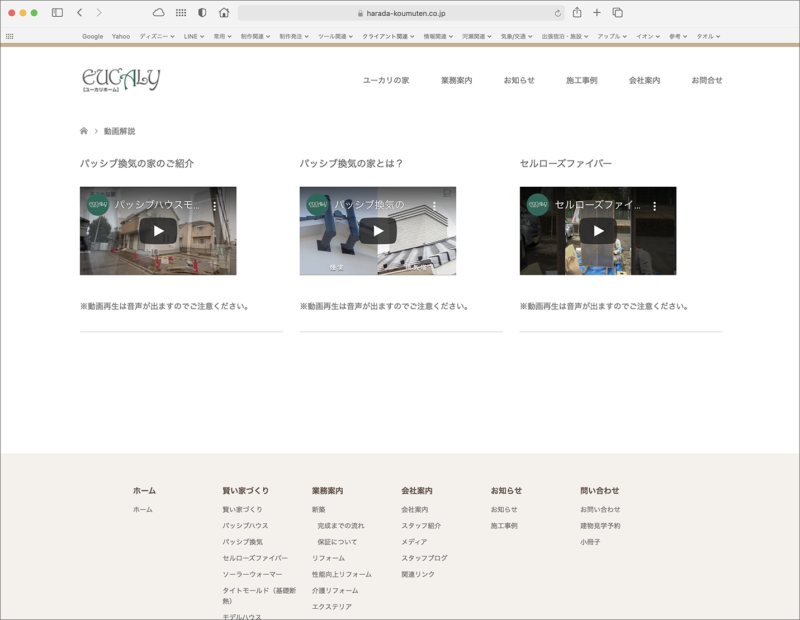Click the セルローズファイバー section heading

pos(565,163)
